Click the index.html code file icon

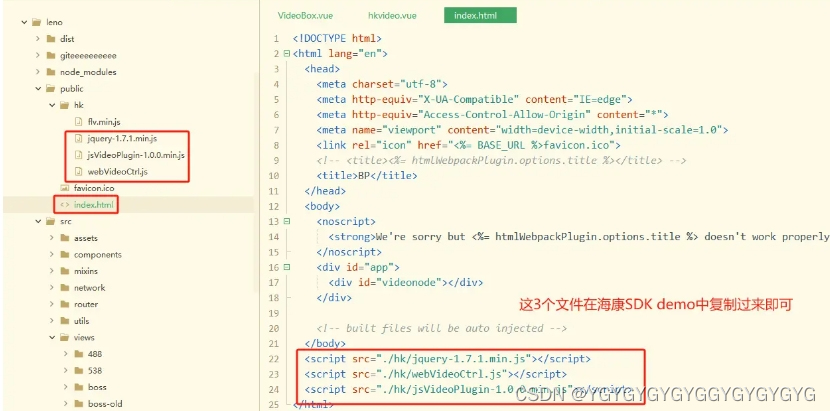point(65,204)
